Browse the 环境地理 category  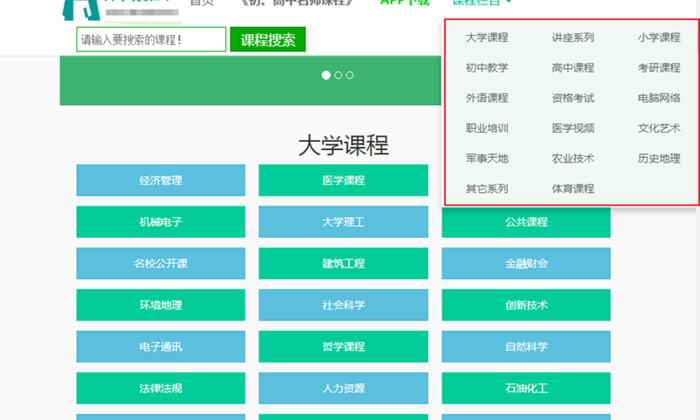[x=161, y=305]
